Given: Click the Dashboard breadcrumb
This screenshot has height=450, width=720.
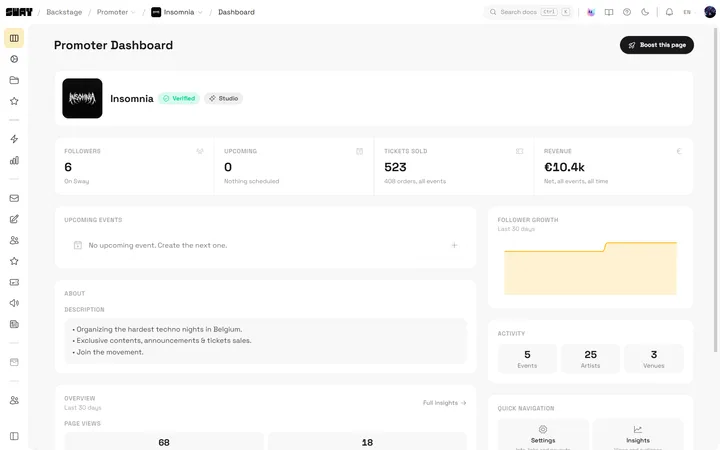Looking at the screenshot, I should pos(236,12).
